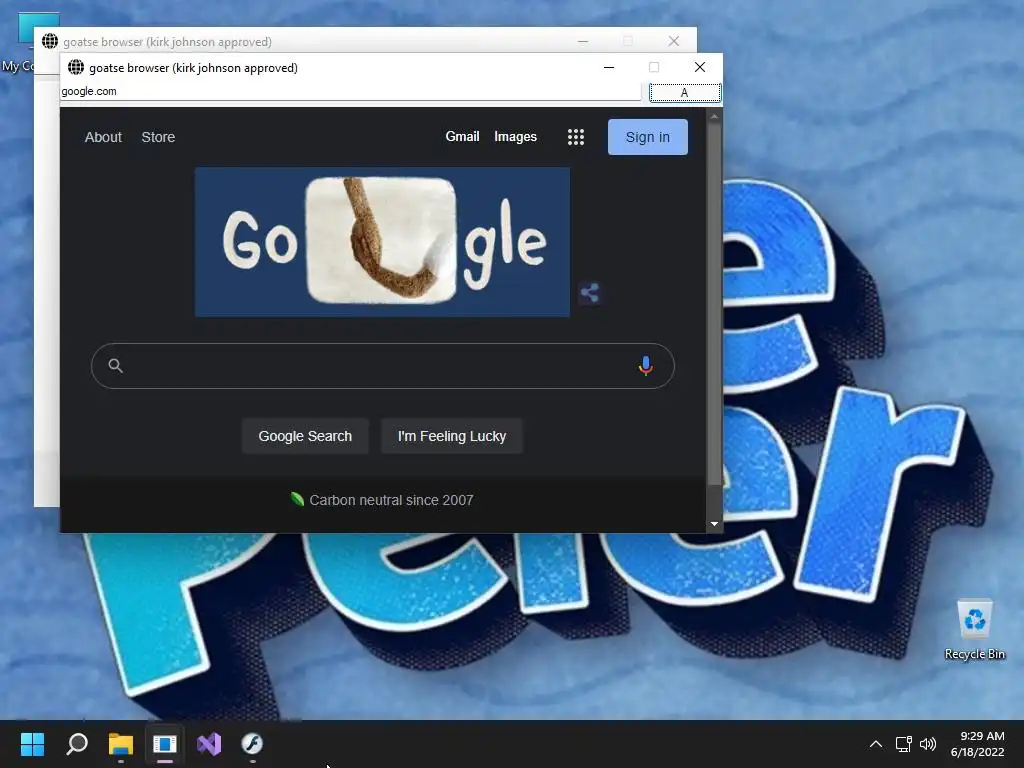Open File Explorer from the taskbar
Viewport: 1024px width, 768px height.
pyautogui.click(x=121, y=744)
